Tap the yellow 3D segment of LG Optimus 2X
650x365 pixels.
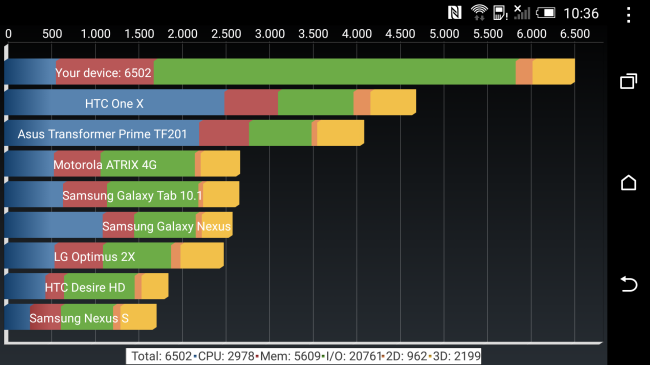[202, 256]
